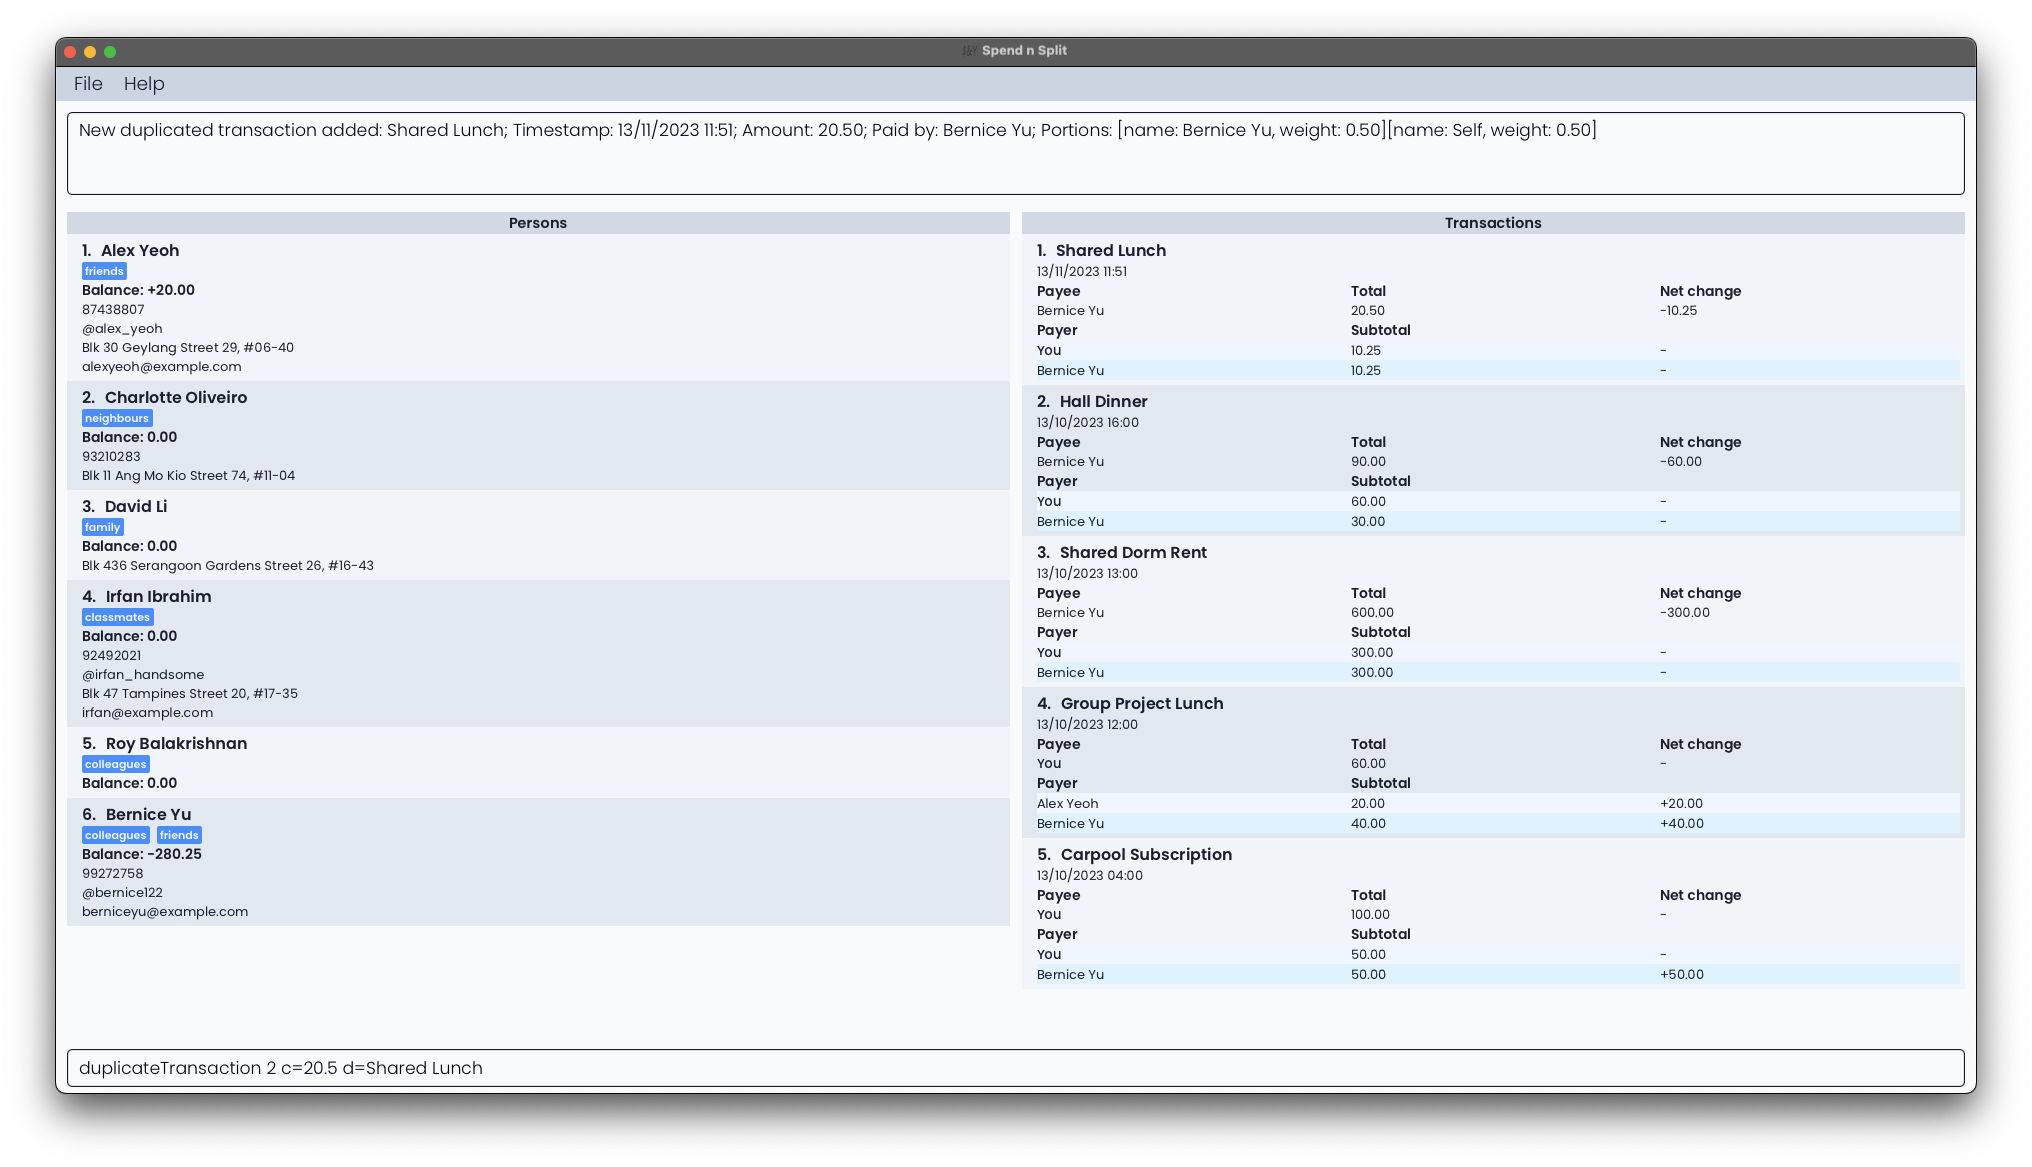Select the classmates tag on Irfan Ibrahim
This screenshot has width=2032, height=1167.
(117, 617)
